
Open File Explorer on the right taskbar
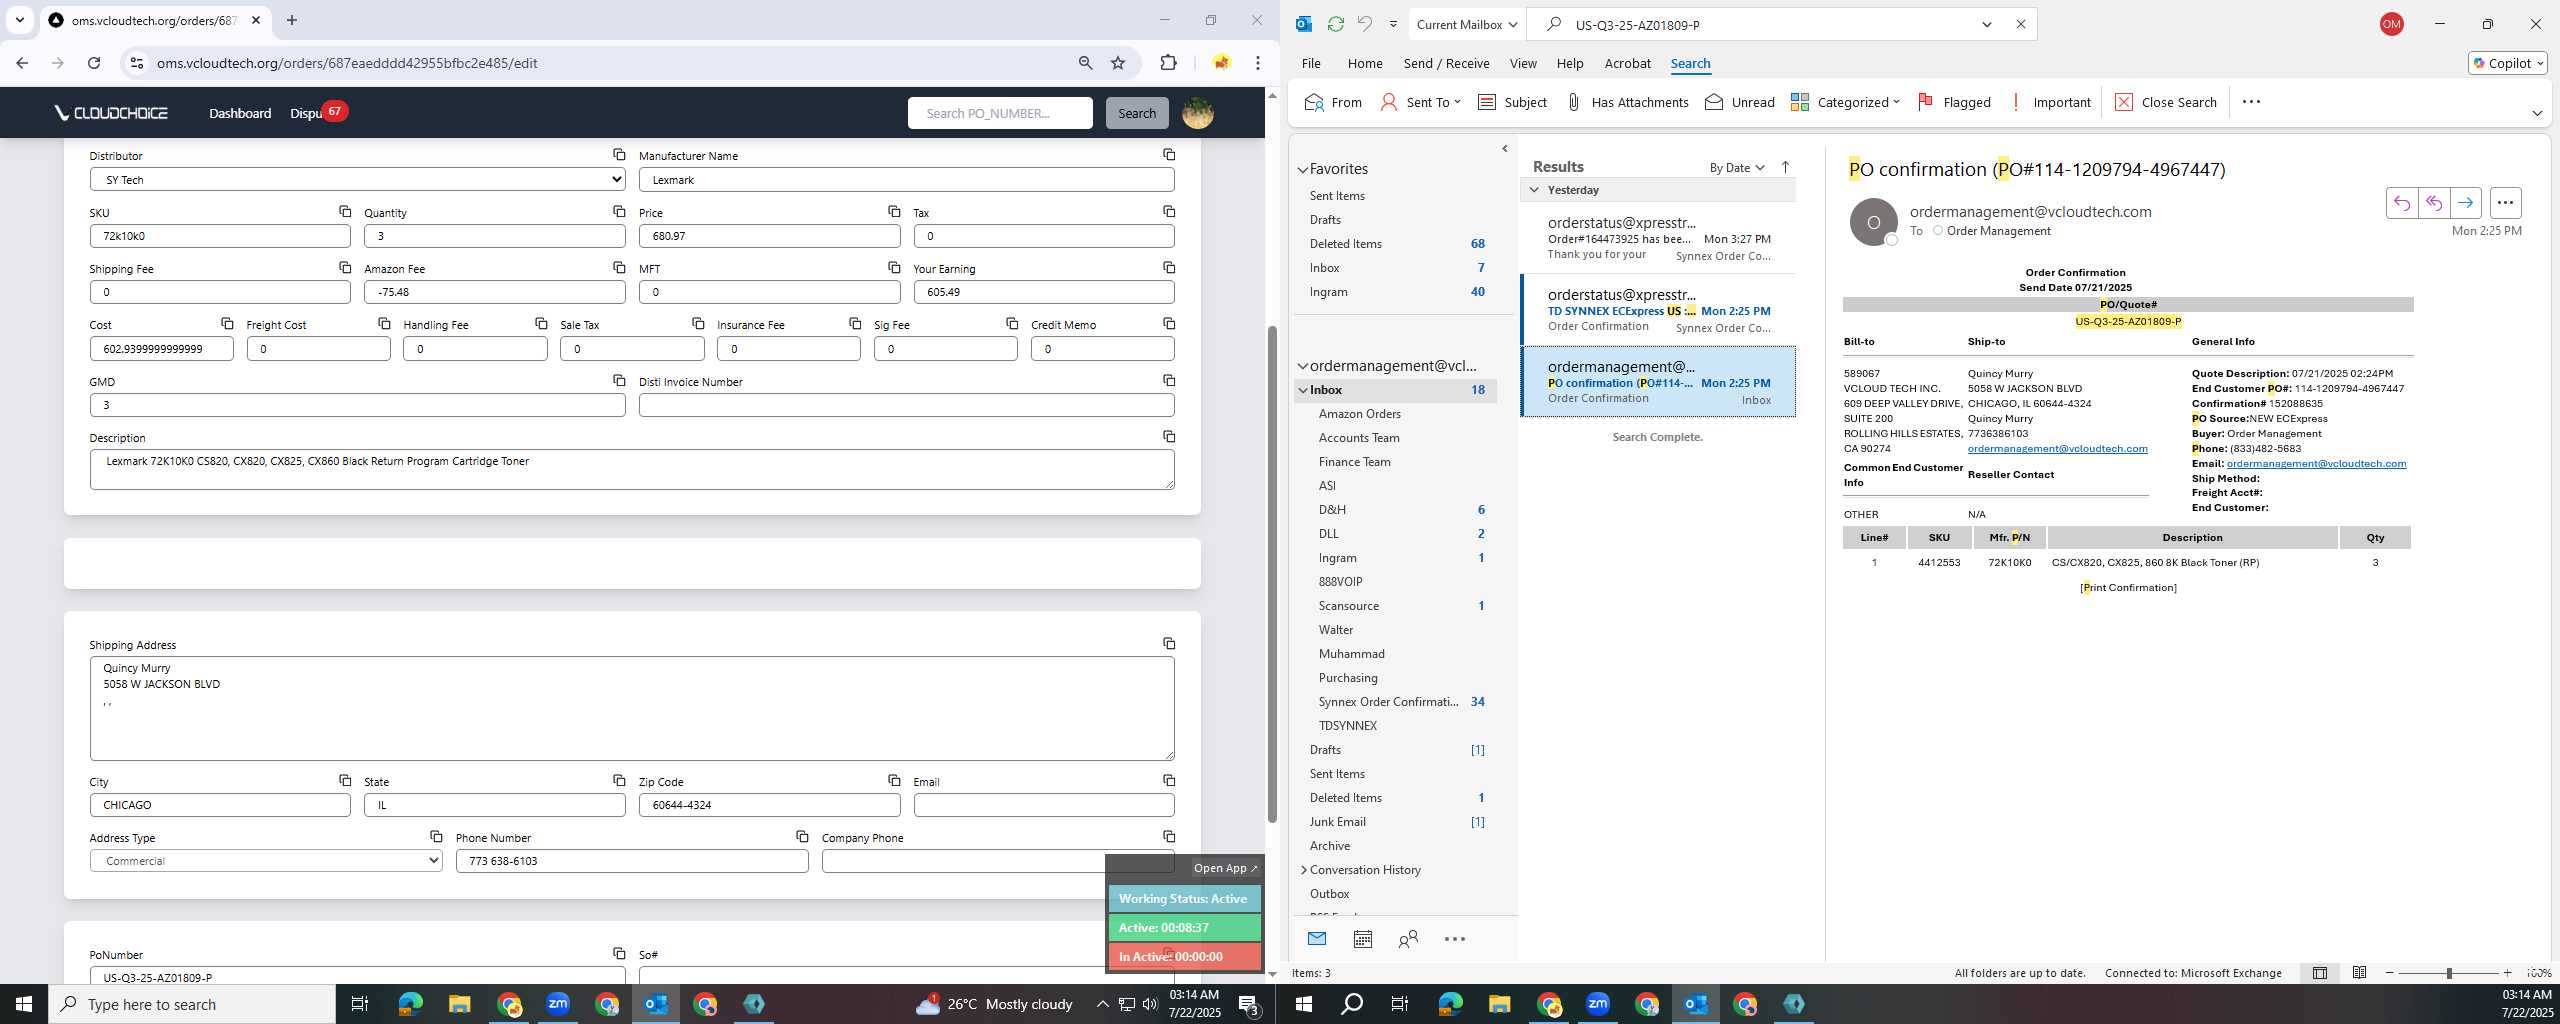(1499, 1004)
